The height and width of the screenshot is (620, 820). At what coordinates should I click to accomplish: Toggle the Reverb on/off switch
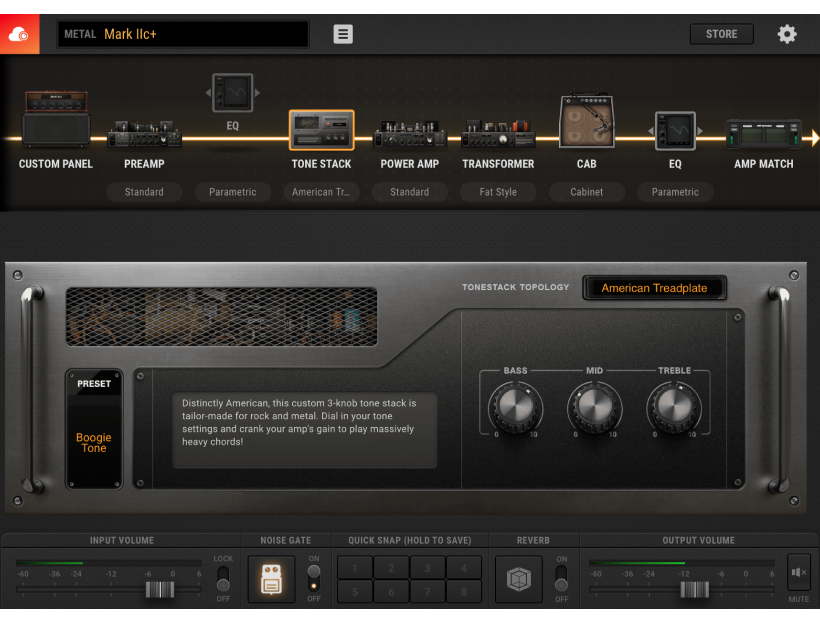(x=561, y=579)
